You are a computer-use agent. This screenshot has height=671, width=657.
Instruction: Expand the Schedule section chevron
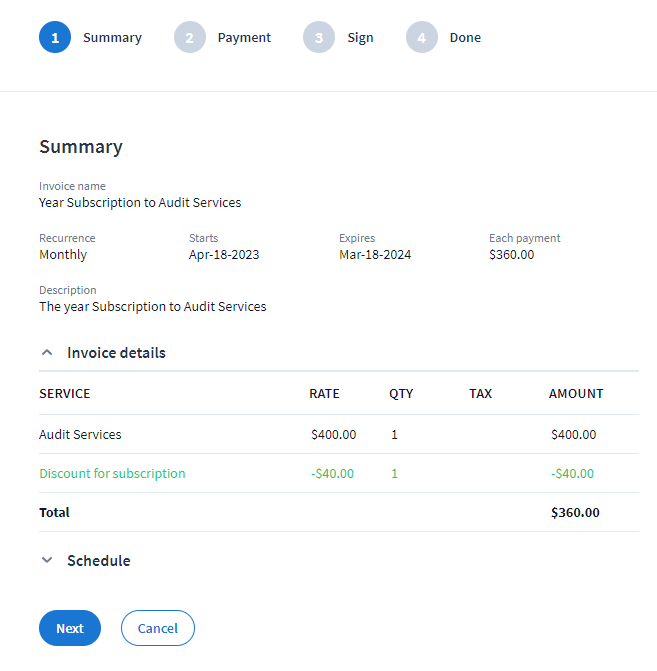(x=47, y=561)
